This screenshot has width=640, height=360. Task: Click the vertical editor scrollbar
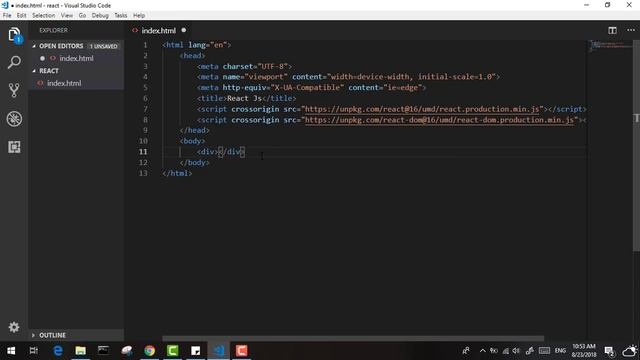tap(636, 146)
